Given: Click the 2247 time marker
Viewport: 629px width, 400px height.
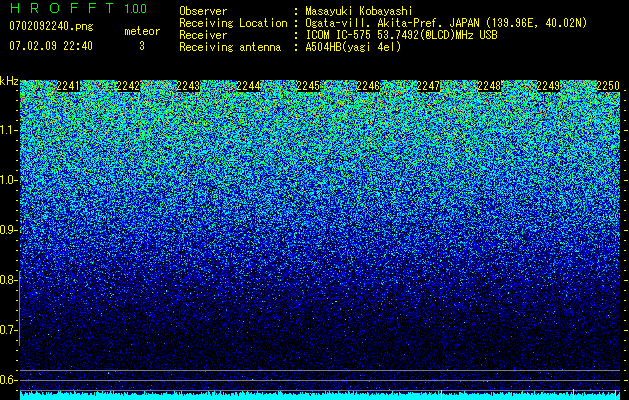Looking at the screenshot, I should 428,86.
